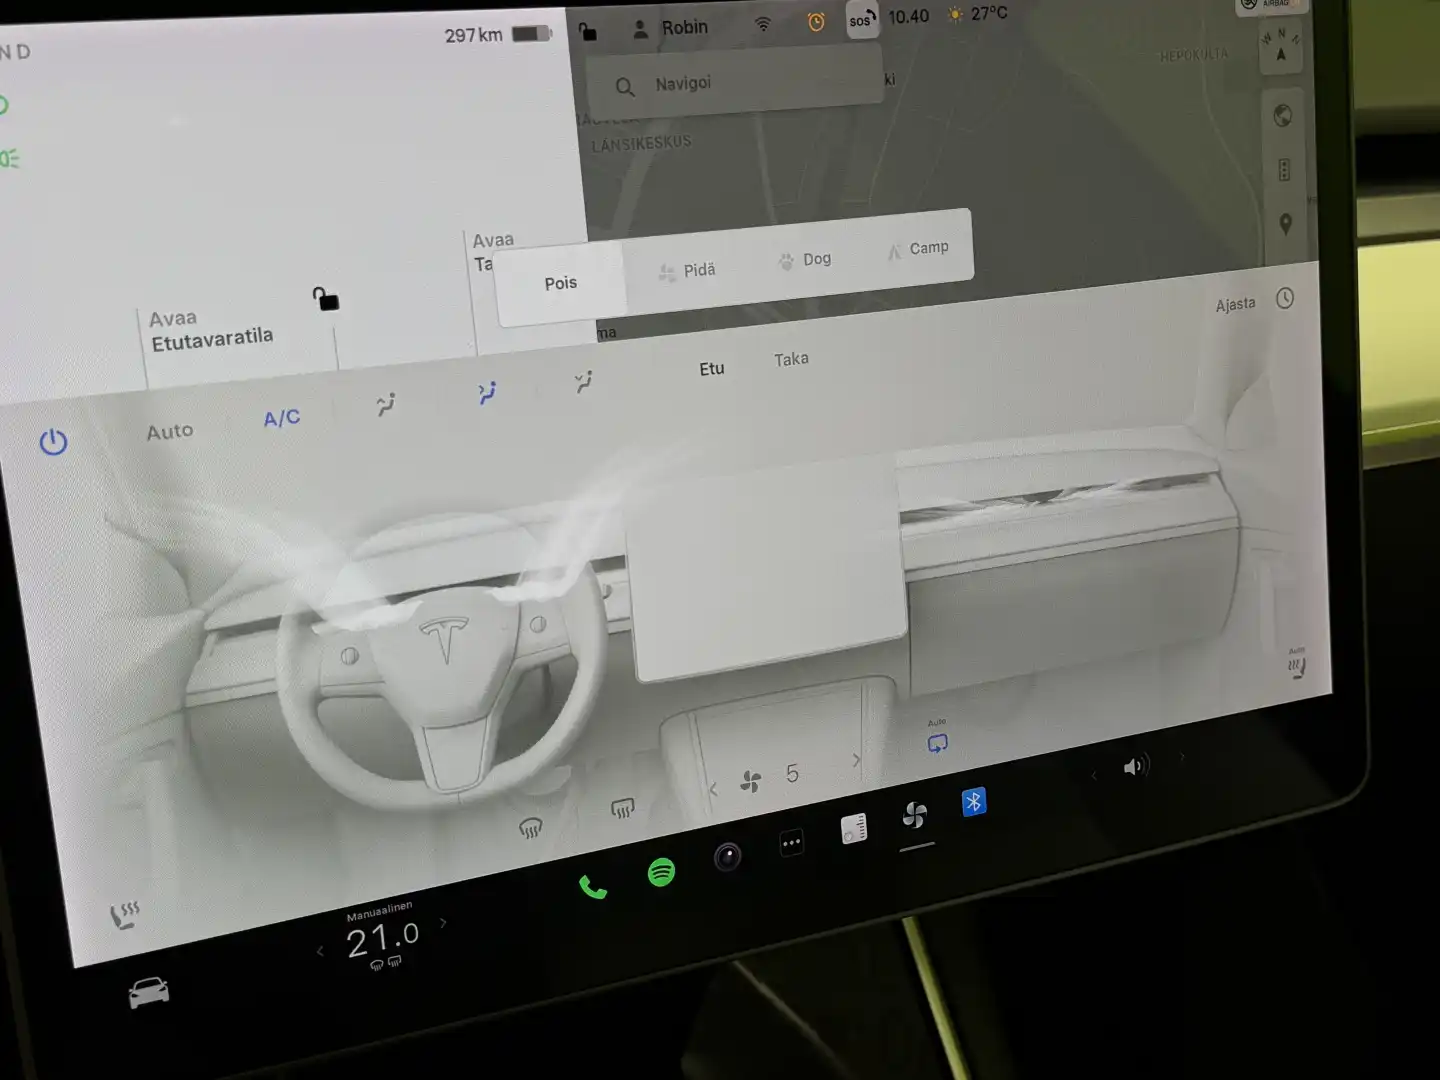Tap the battery level icon
The width and height of the screenshot is (1440, 1080).
[532, 34]
